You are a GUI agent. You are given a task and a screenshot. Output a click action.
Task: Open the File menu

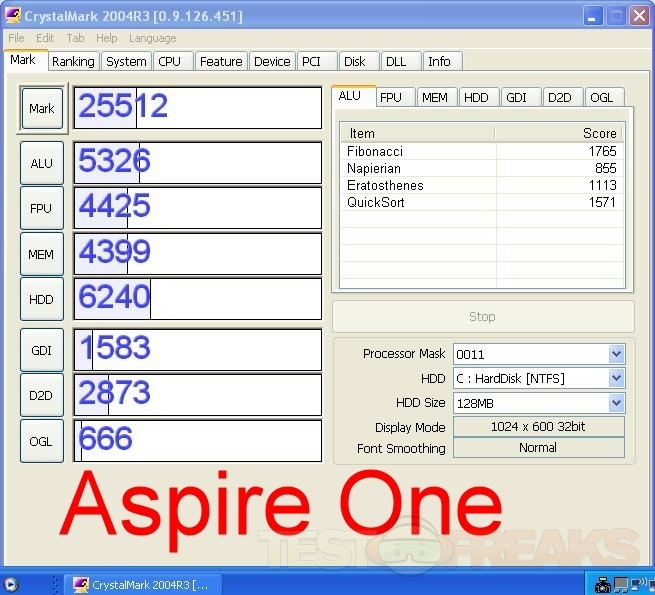16,38
